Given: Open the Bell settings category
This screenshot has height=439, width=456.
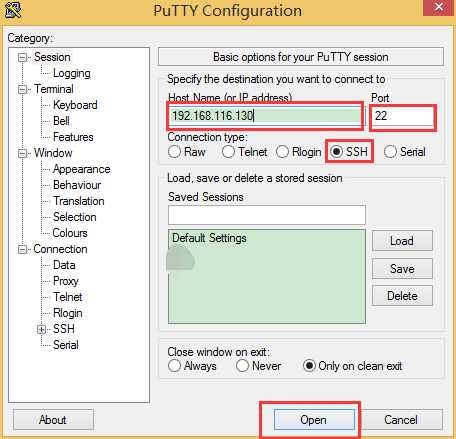Looking at the screenshot, I should [61, 121].
